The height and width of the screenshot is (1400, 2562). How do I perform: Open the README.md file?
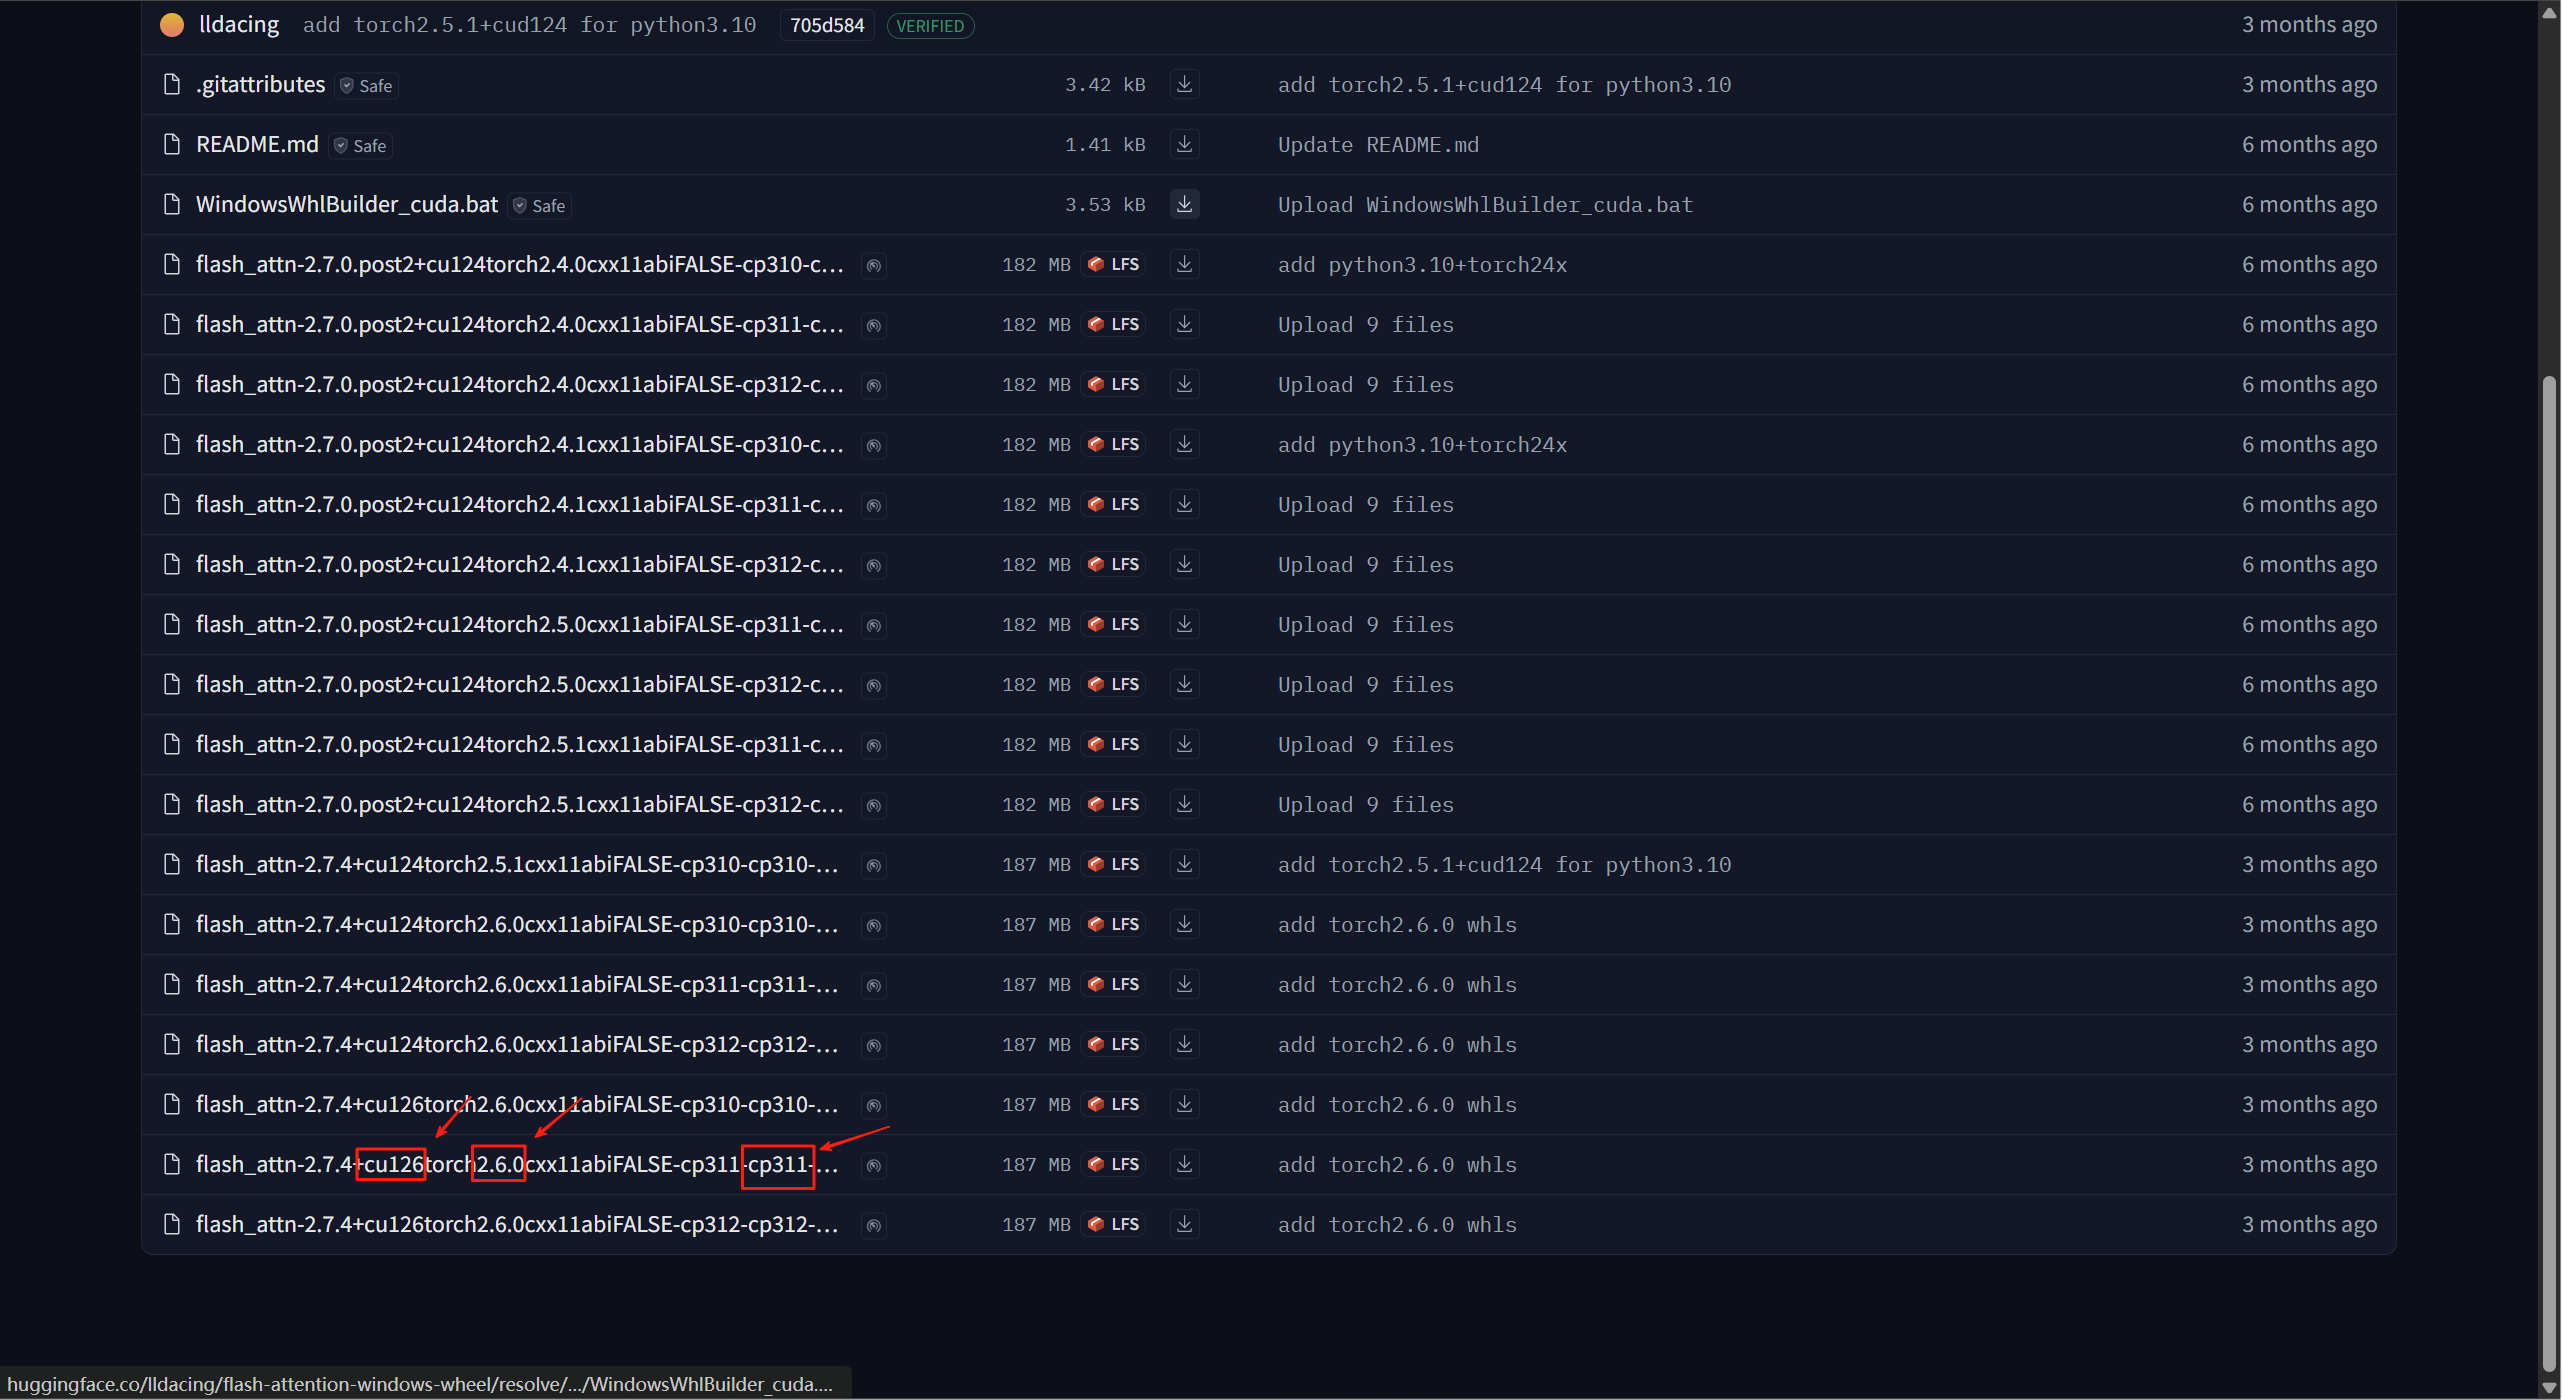pyautogui.click(x=257, y=144)
